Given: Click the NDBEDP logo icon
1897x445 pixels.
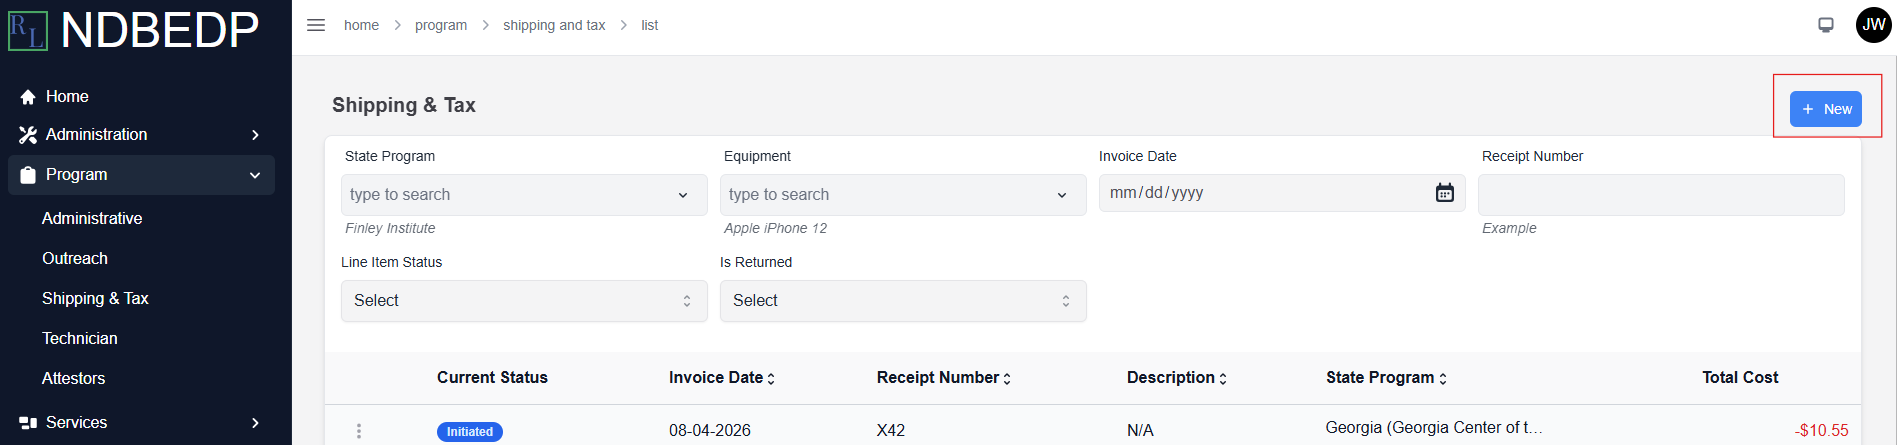Looking at the screenshot, I should [x=28, y=31].
